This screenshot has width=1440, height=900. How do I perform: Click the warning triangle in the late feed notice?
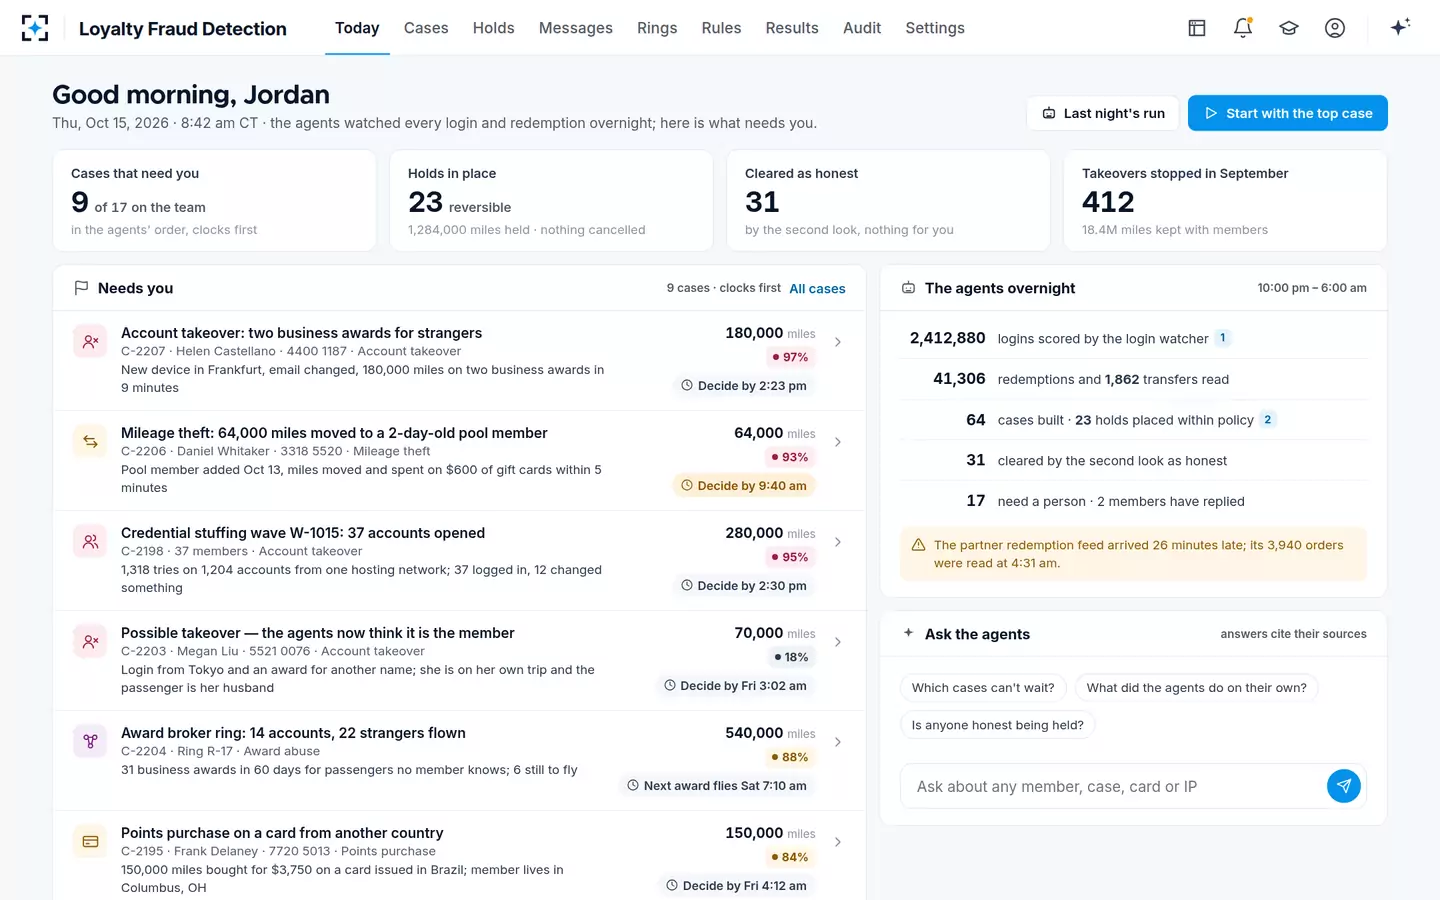pos(918,545)
